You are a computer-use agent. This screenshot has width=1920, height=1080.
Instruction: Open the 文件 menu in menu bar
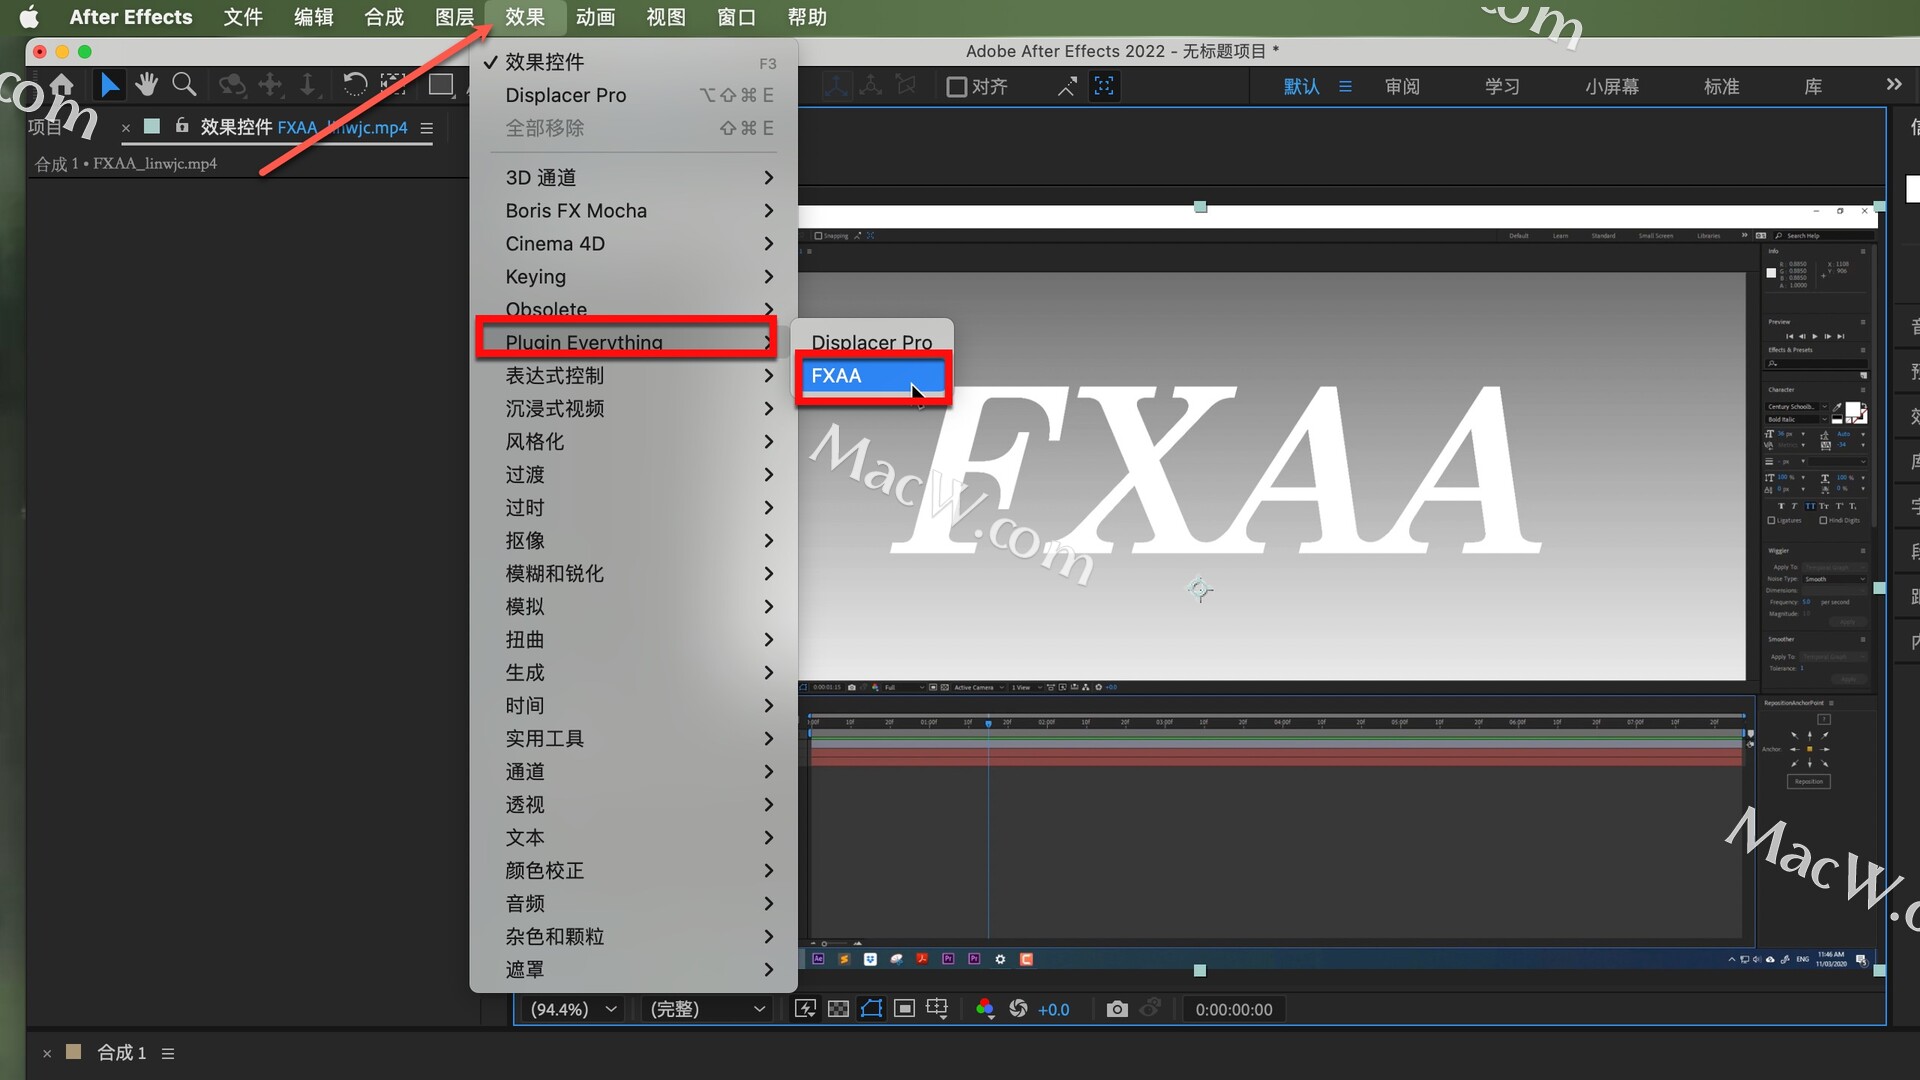click(243, 17)
